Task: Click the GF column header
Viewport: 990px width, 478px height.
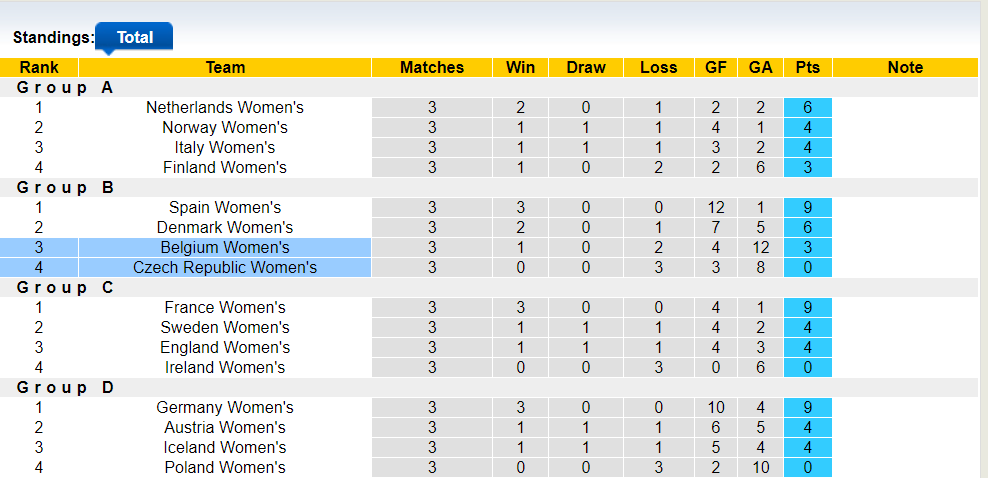Action: coord(716,67)
